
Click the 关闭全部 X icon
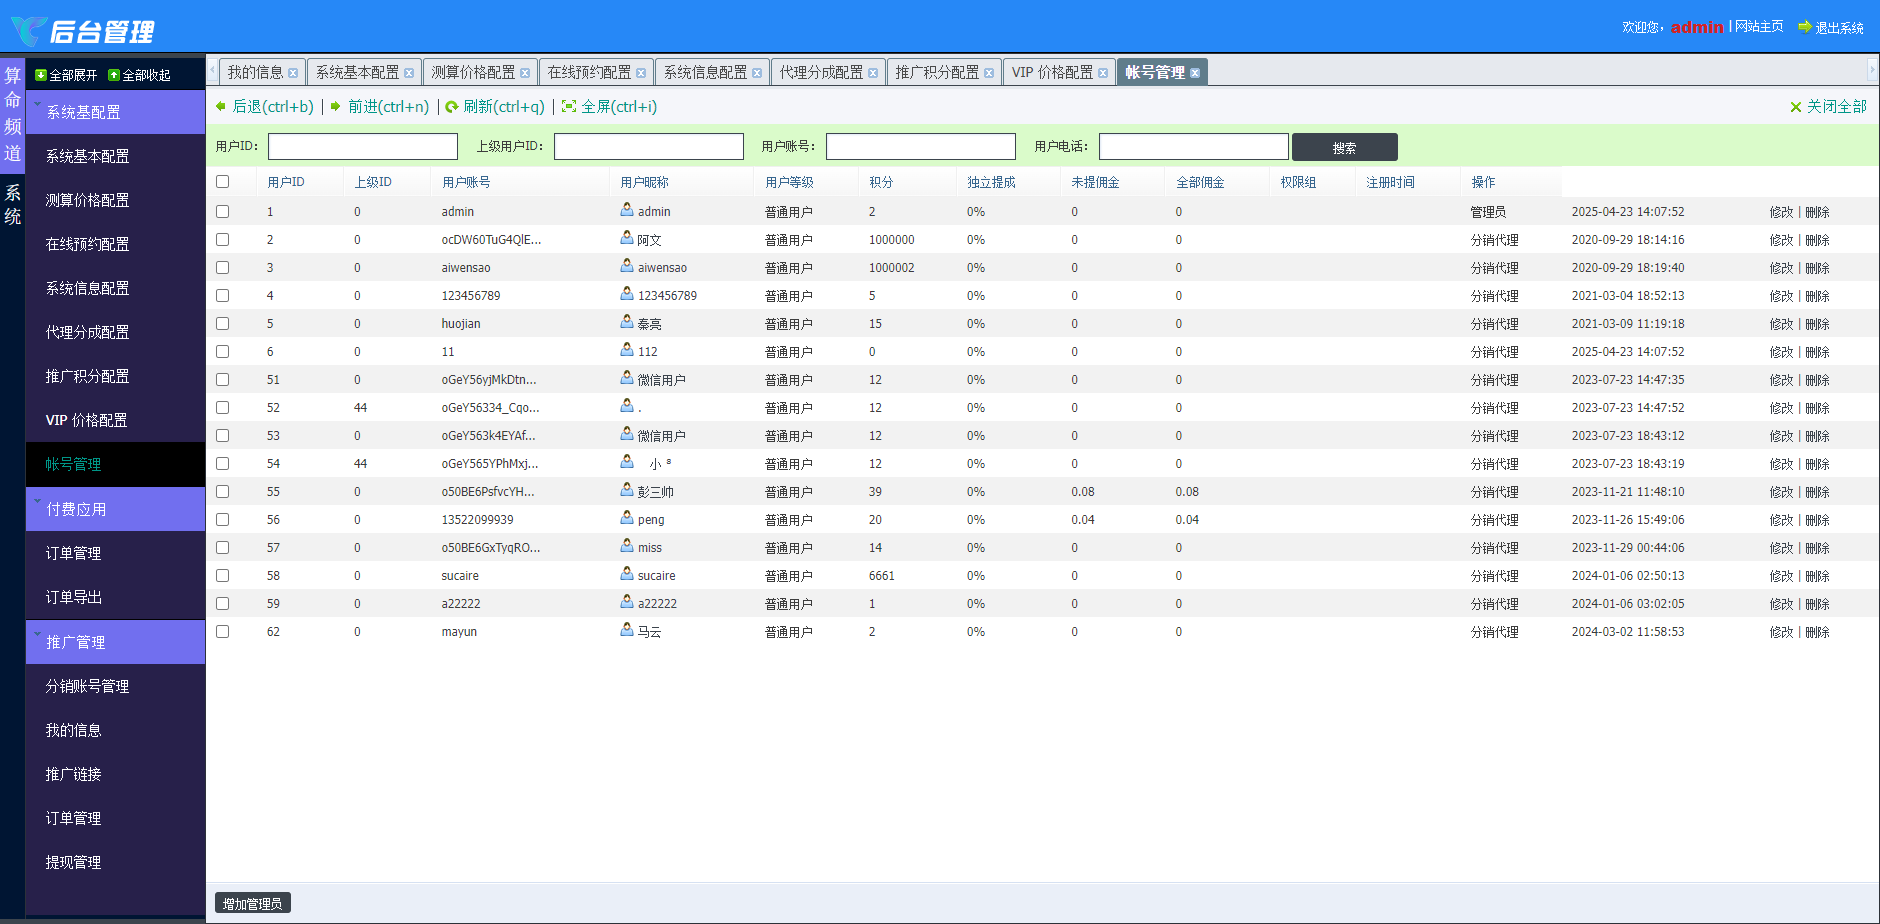pyautogui.click(x=1796, y=107)
